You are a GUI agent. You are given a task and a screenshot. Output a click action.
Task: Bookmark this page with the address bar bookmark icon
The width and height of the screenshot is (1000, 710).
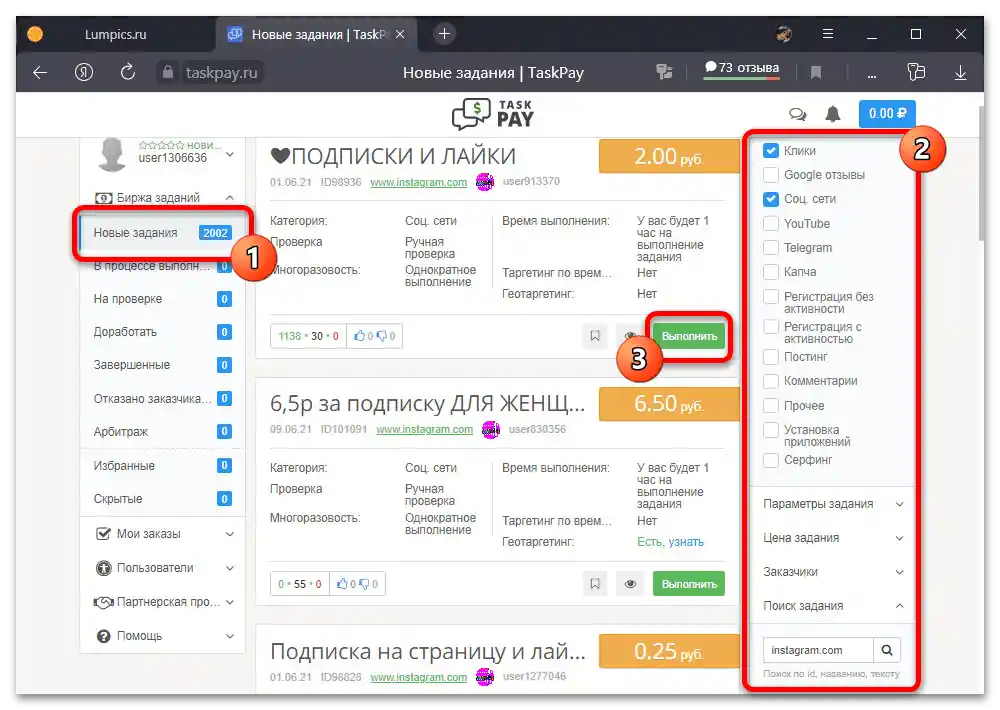[816, 73]
